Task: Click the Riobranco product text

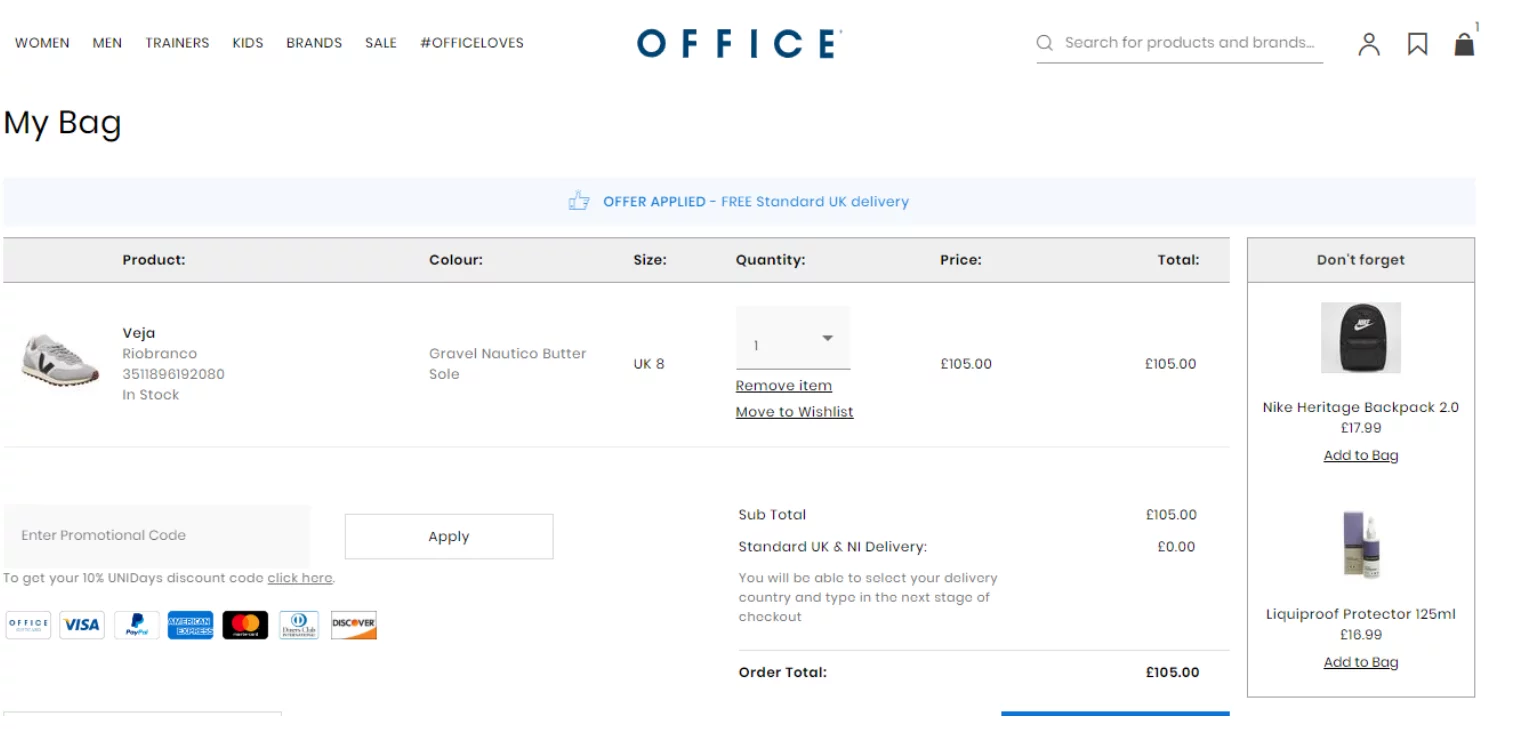Action: coord(160,354)
